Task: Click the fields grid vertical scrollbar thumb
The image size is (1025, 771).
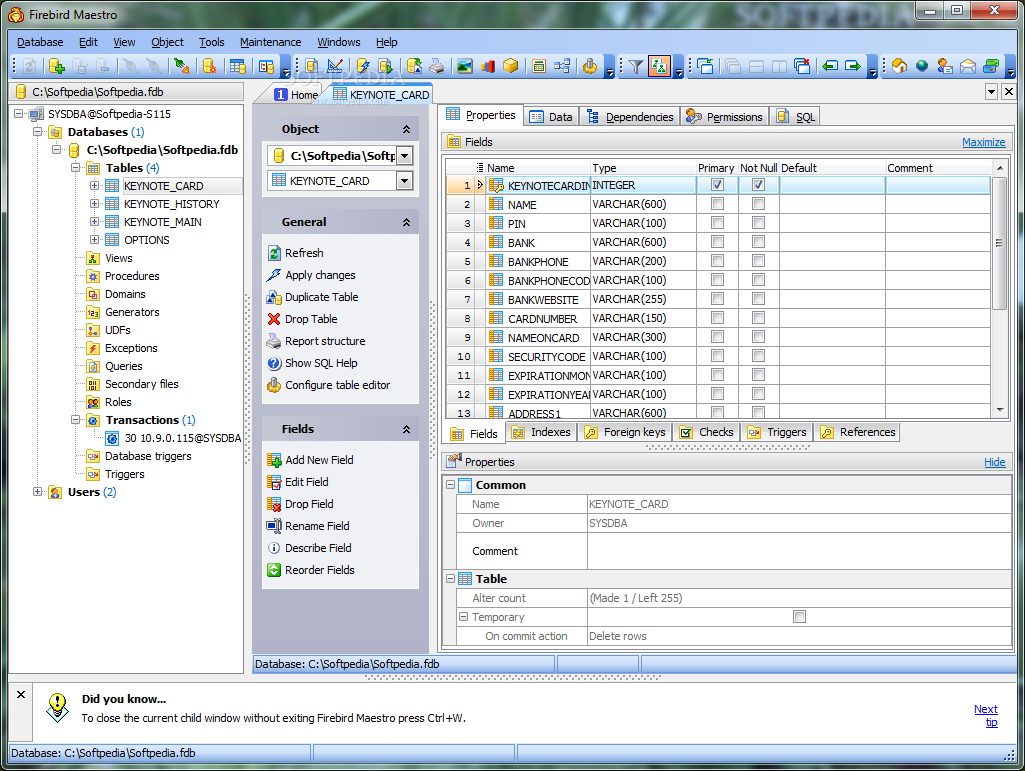Action: click(999, 243)
